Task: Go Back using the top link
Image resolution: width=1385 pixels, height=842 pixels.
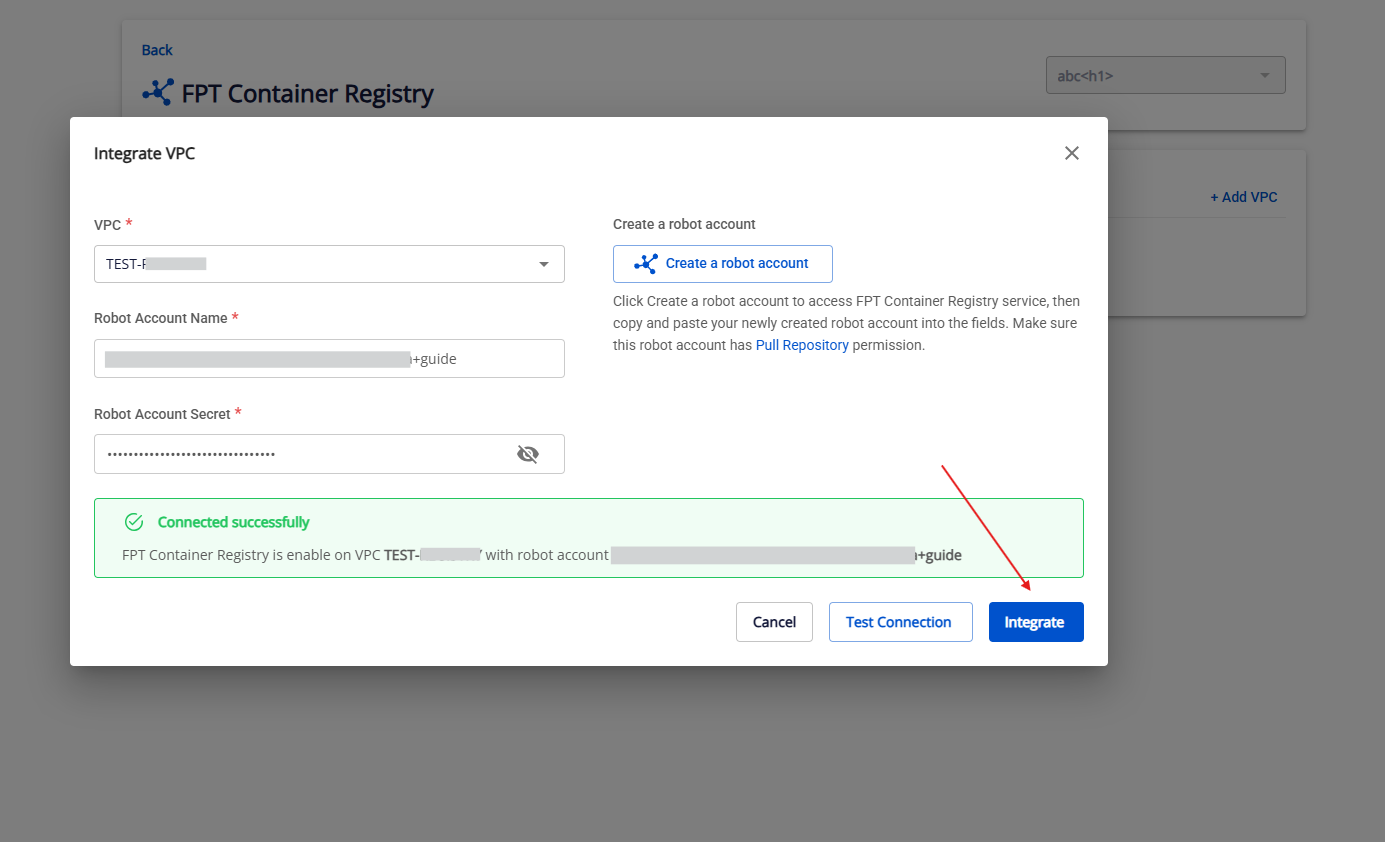Action: coord(157,50)
